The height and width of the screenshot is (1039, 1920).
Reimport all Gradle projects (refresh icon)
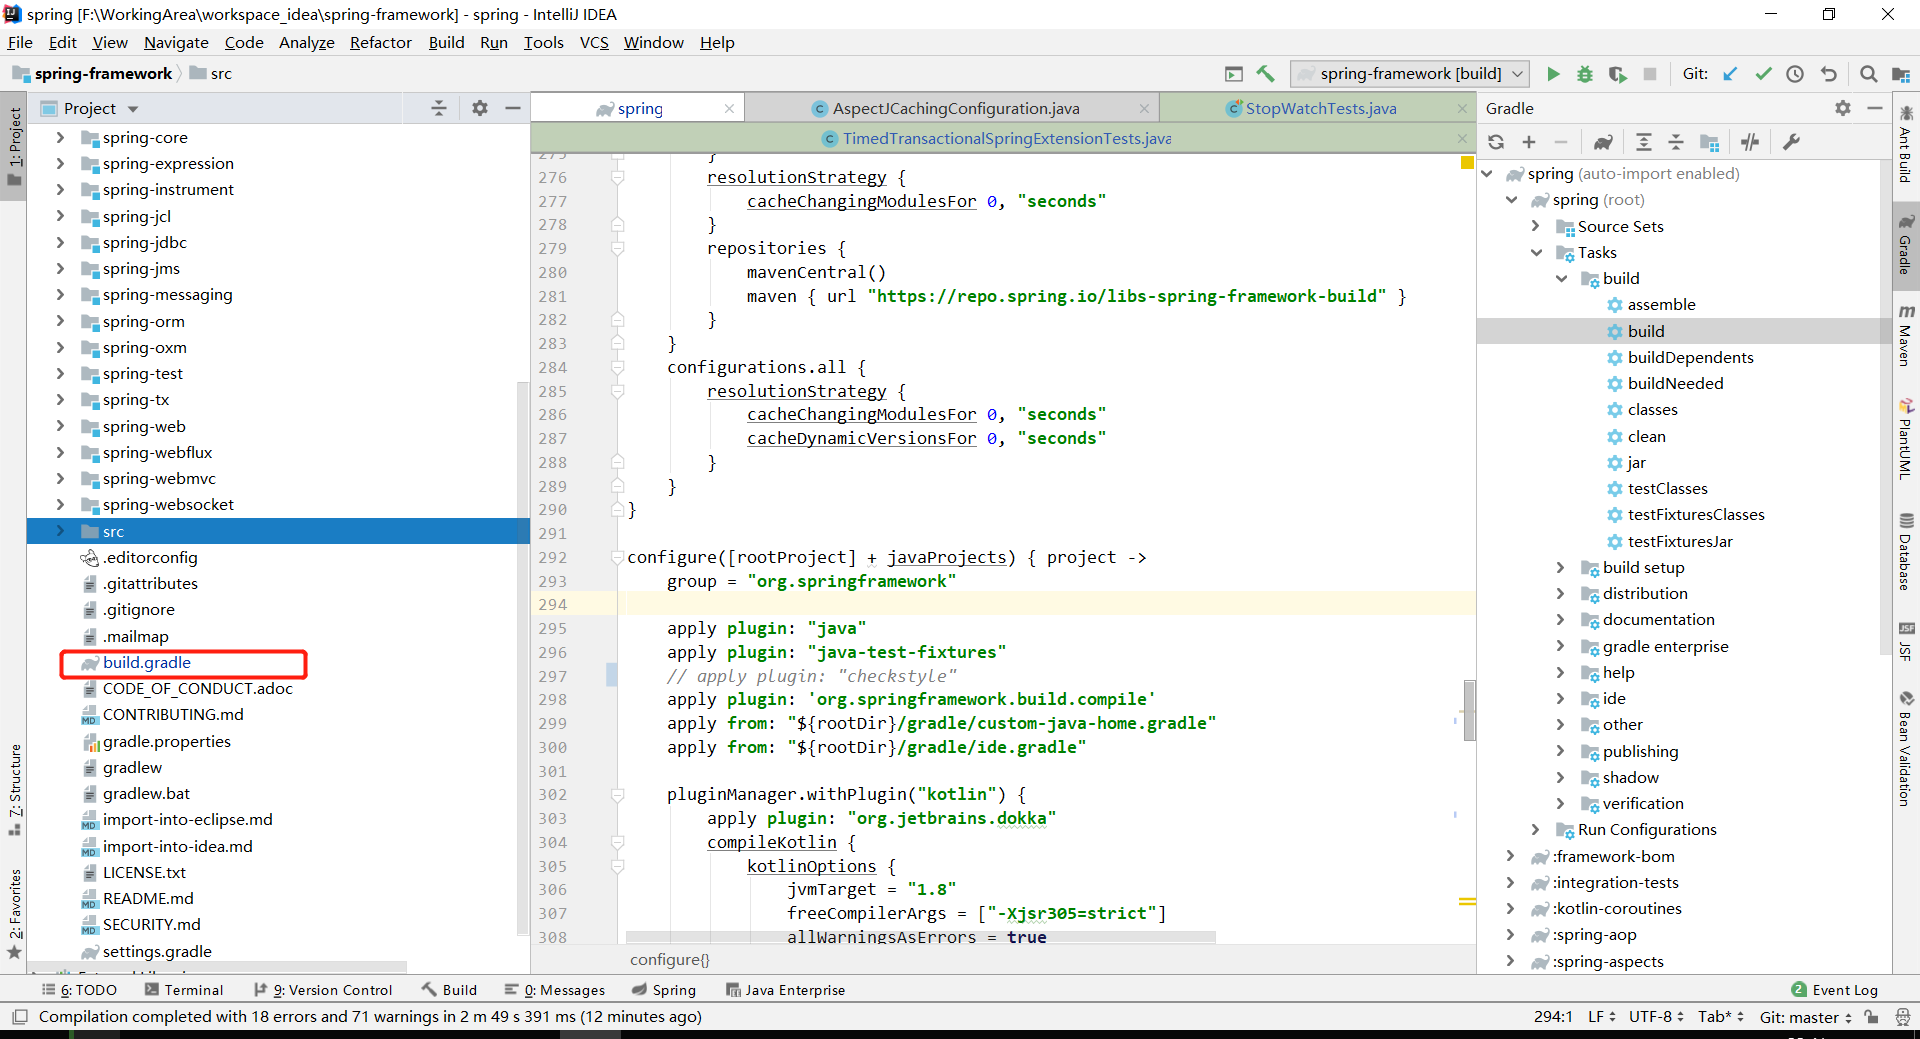[x=1496, y=142]
